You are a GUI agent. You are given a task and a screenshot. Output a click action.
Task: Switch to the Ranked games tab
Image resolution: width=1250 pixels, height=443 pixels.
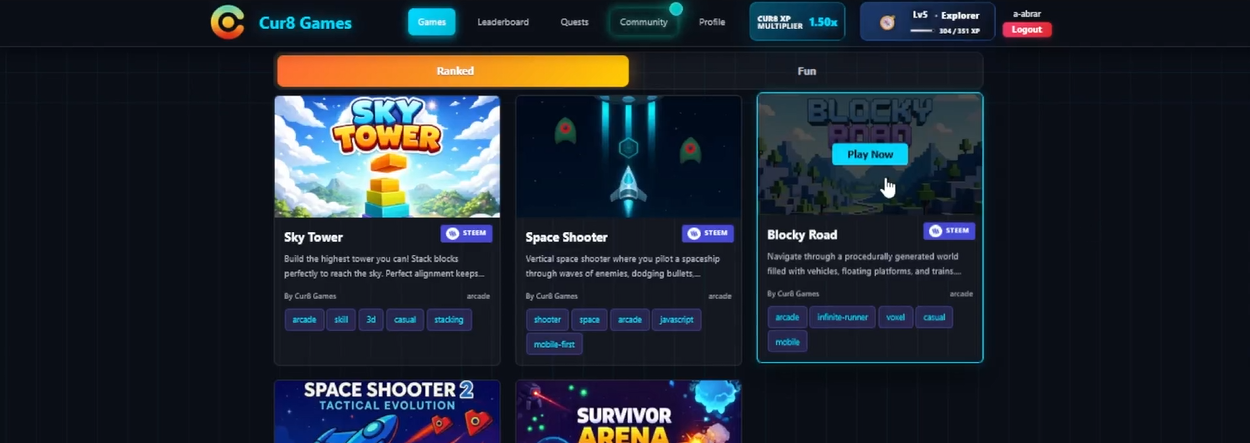[x=453, y=71]
